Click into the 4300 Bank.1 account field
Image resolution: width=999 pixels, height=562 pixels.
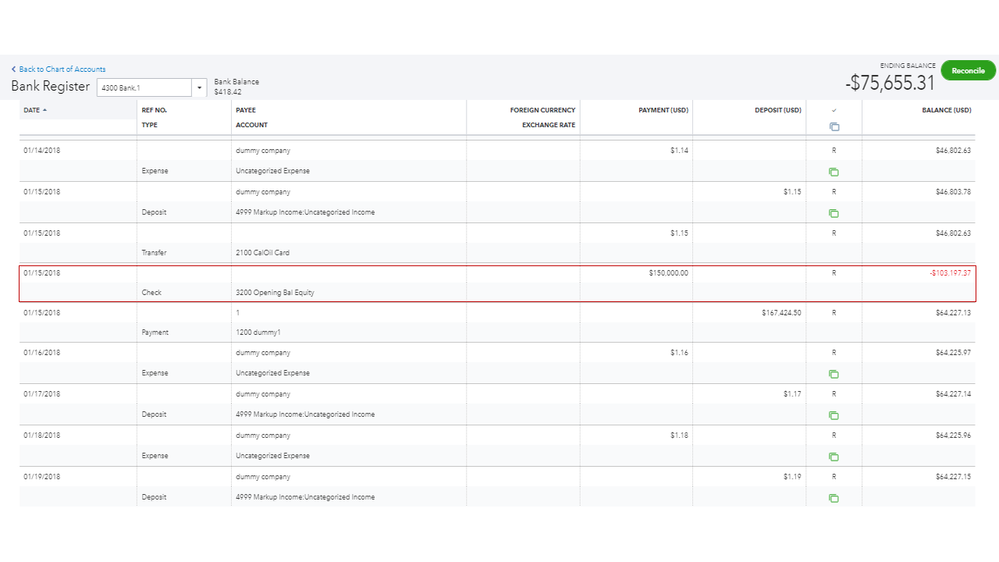(143, 88)
